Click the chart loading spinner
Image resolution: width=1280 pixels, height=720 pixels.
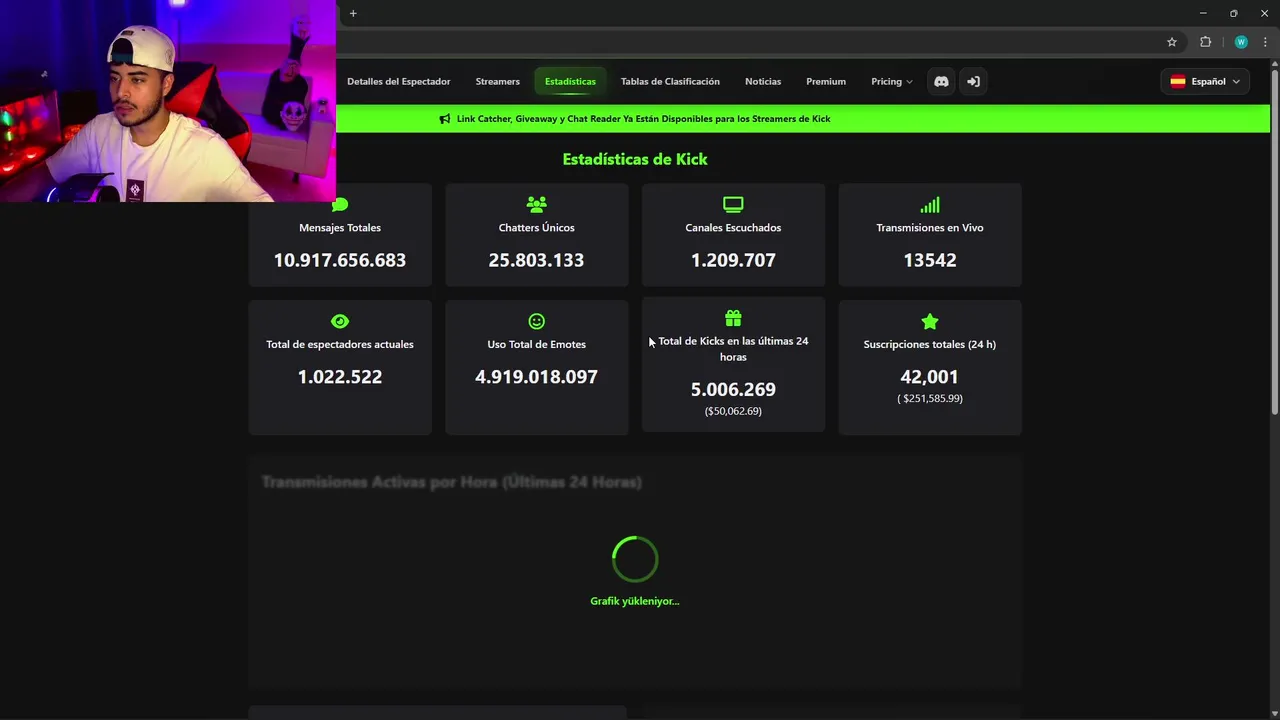coord(635,559)
